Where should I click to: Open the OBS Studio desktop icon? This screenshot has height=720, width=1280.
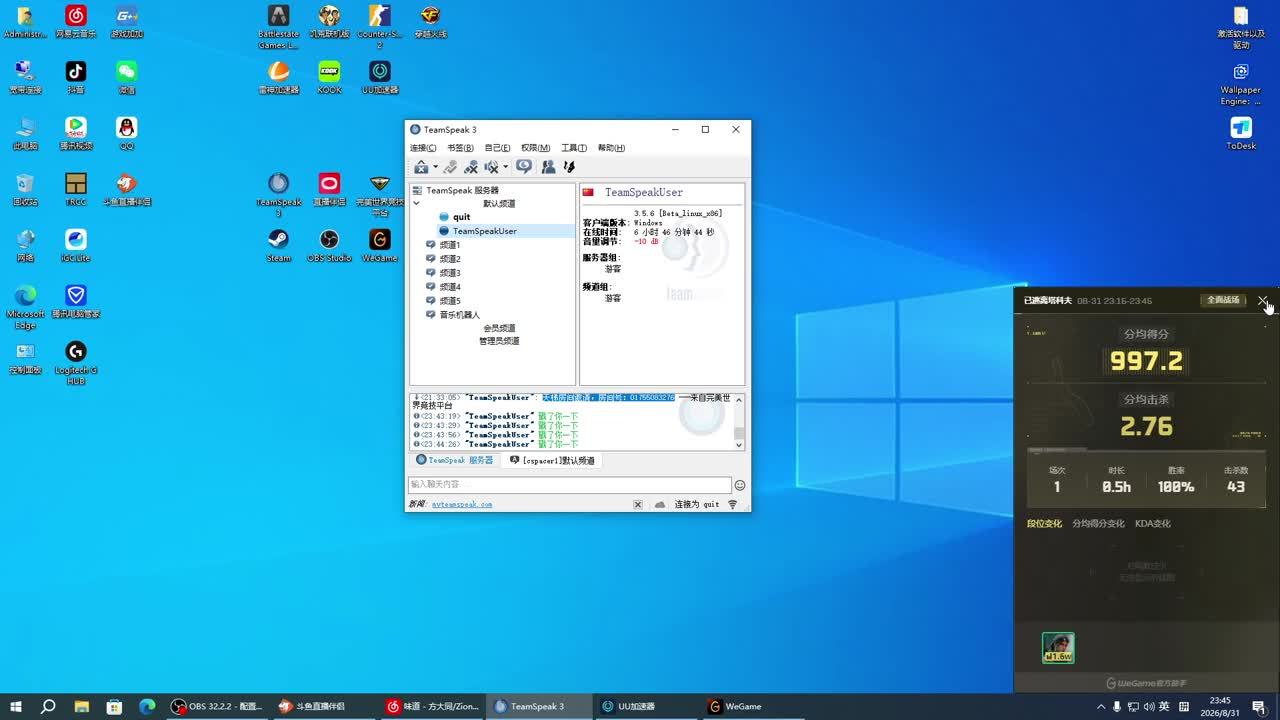pyautogui.click(x=329, y=246)
